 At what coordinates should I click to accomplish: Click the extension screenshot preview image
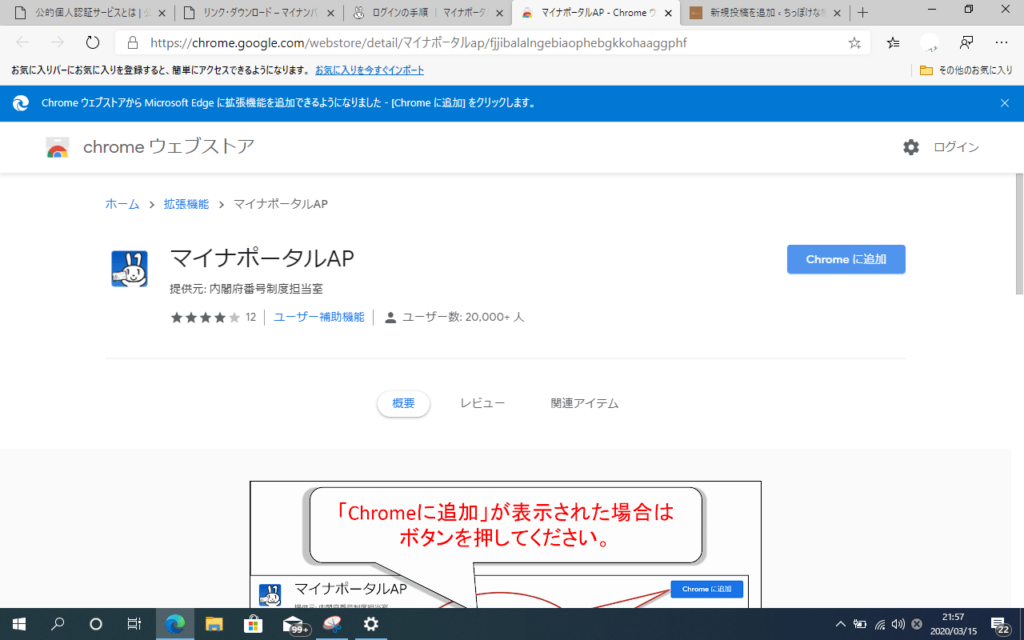click(x=505, y=545)
